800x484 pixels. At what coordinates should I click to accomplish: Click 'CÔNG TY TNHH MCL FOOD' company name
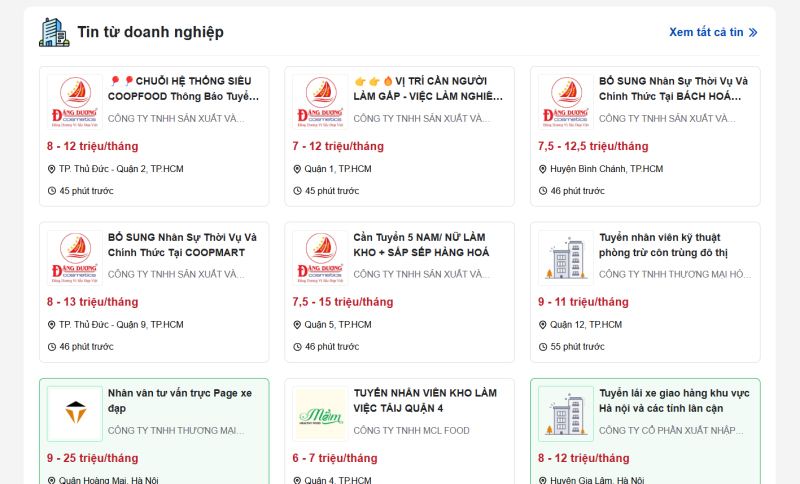[x=411, y=430]
